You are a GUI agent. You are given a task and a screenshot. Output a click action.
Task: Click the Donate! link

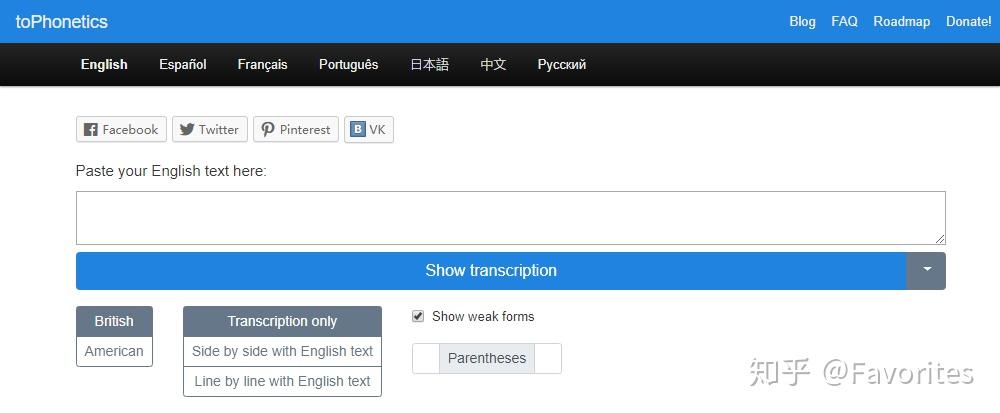(x=968, y=21)
